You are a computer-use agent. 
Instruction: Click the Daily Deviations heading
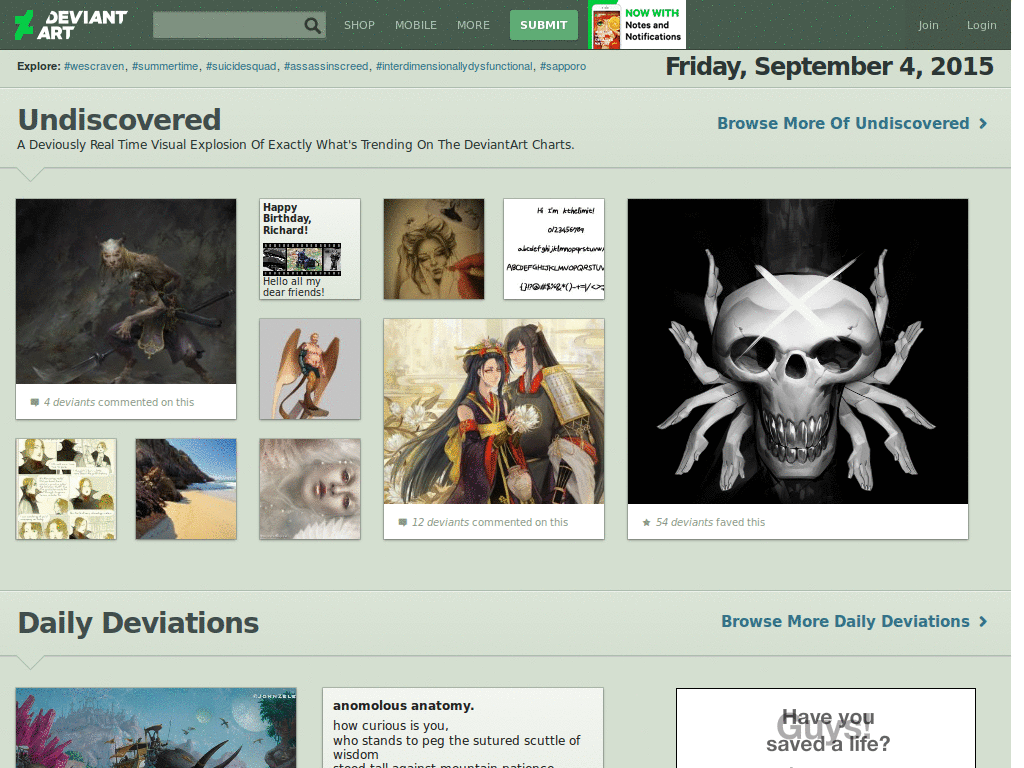138,623
